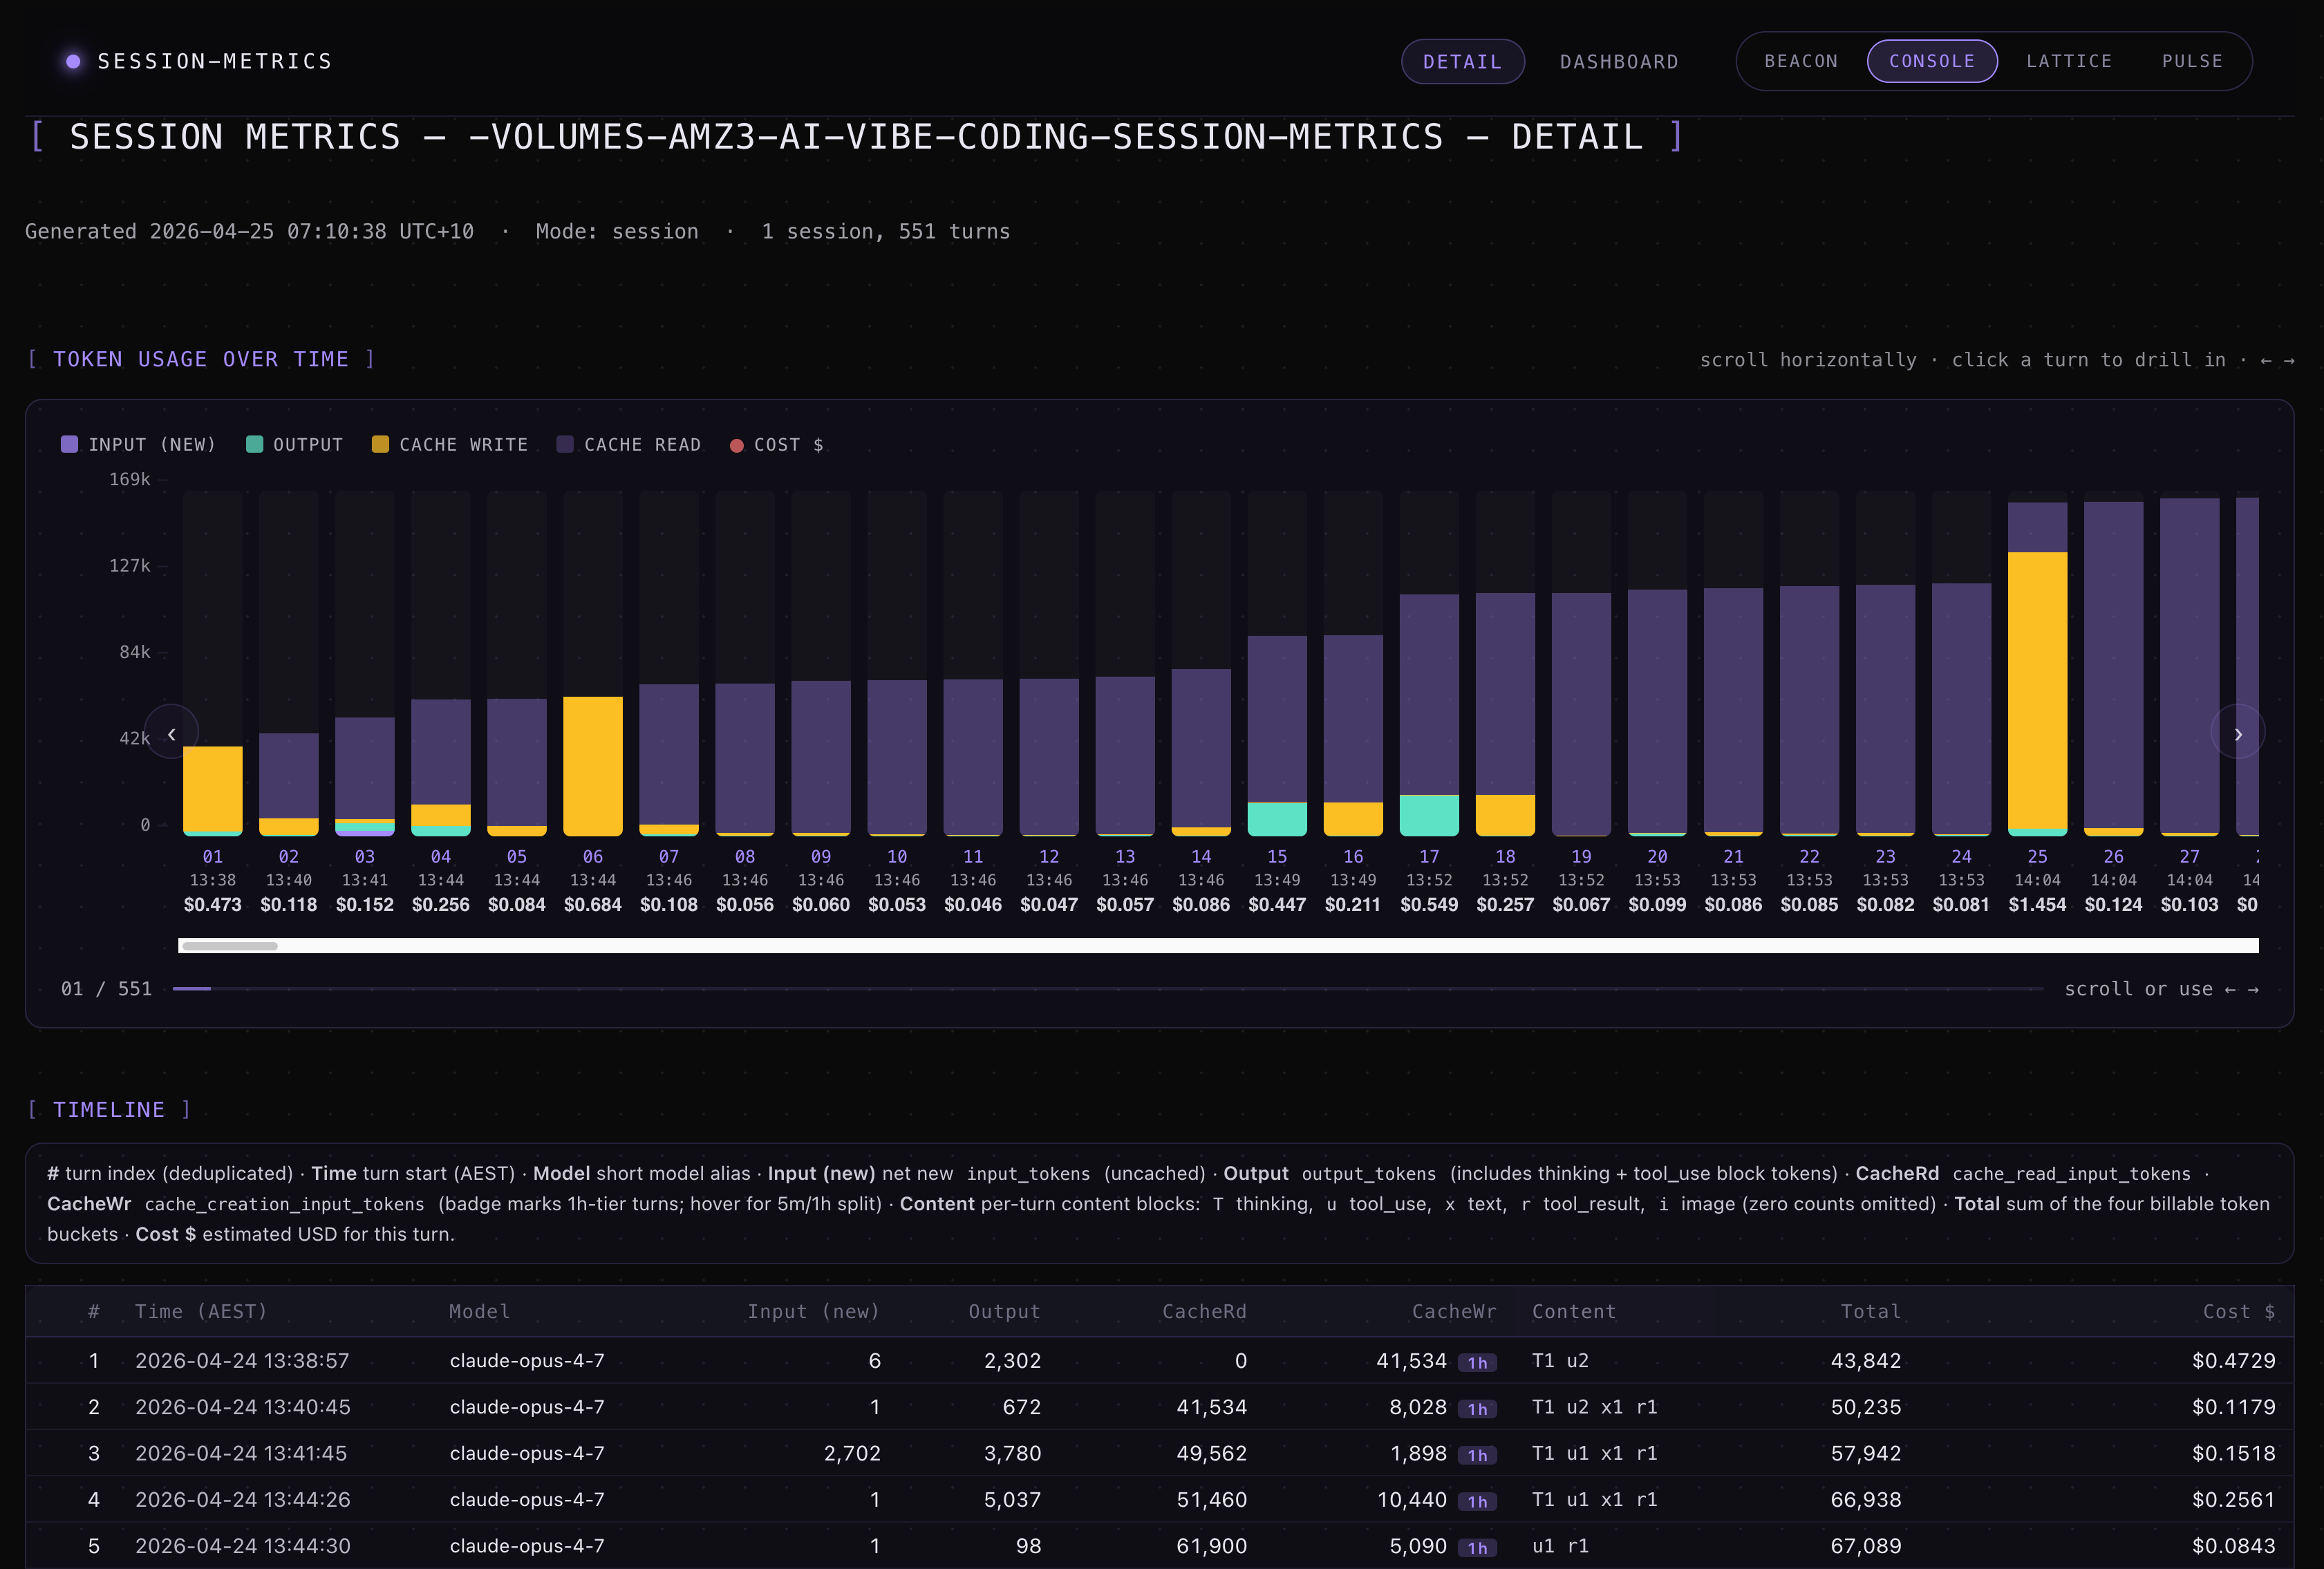2324x1569 pixels.
Task: Select the Console theme
Action: coord(1932,61)
